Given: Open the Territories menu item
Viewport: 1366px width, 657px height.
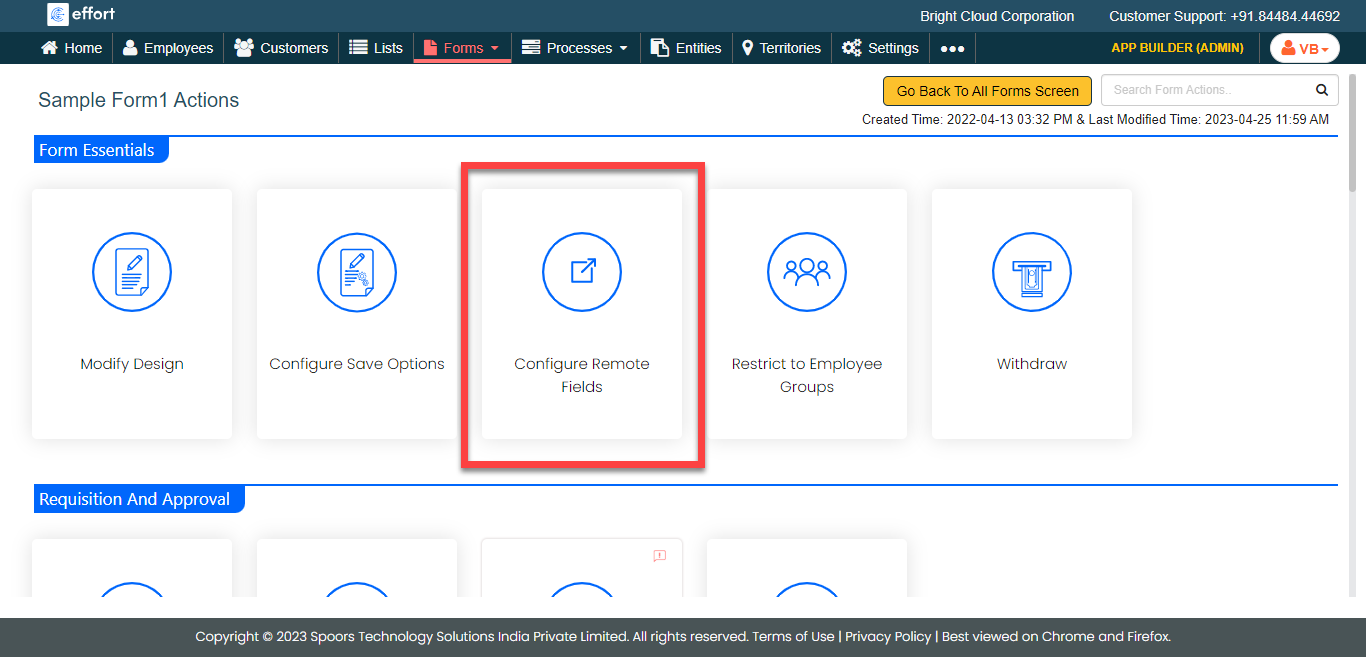Looking at the screenshot, I should 781,48.
